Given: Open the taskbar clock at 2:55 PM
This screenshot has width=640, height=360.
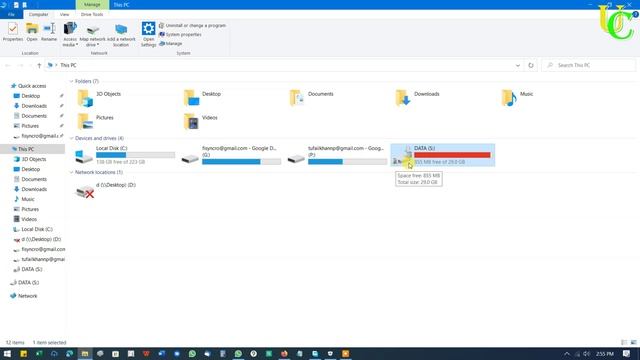Looking at the screenshot, I should coord(604,354).
